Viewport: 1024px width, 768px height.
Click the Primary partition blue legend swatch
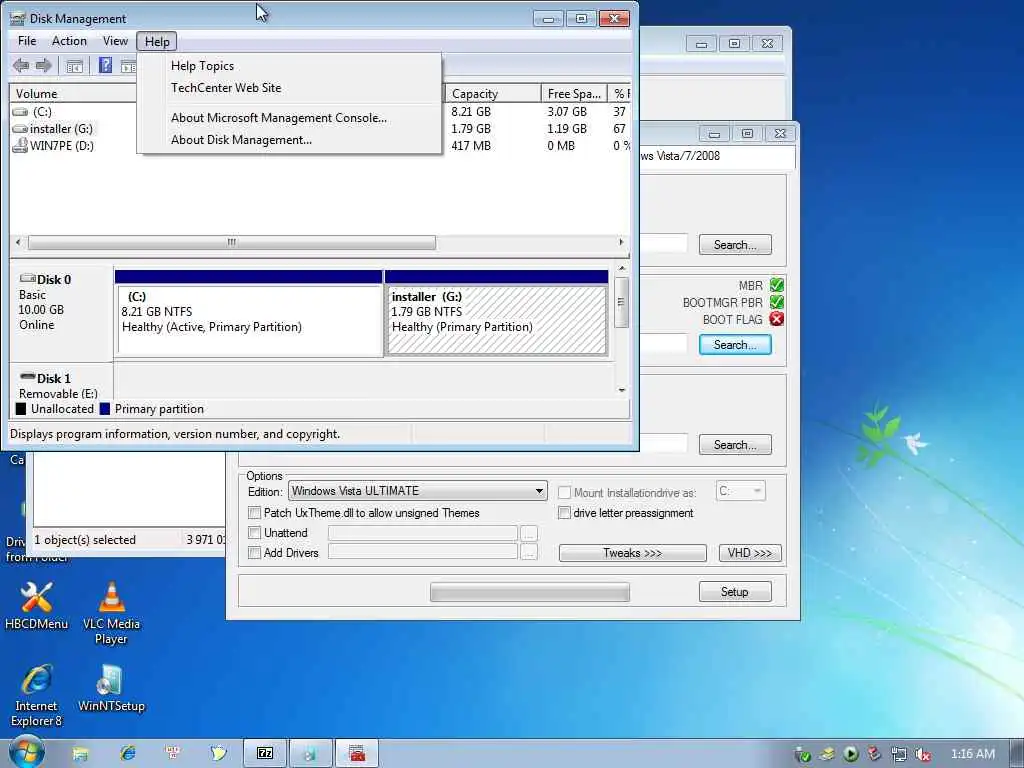[x=104, y=409]
